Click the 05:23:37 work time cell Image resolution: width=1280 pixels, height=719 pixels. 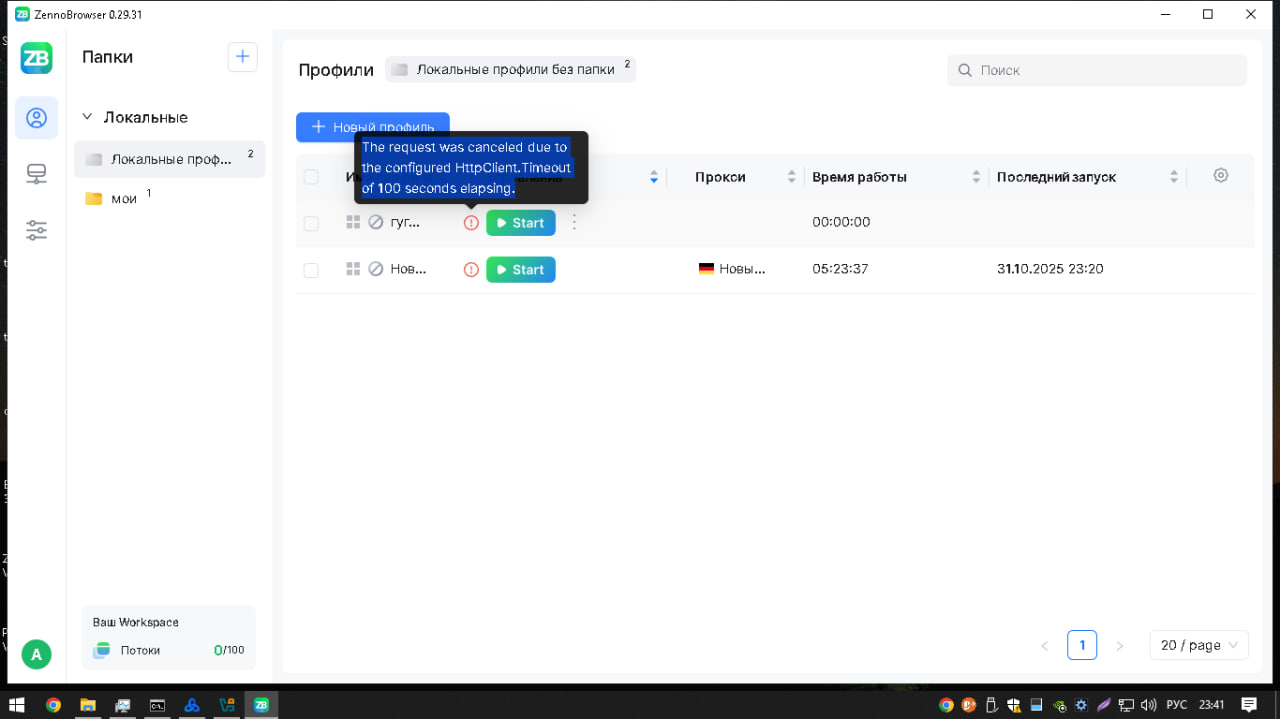click(840, 269)
